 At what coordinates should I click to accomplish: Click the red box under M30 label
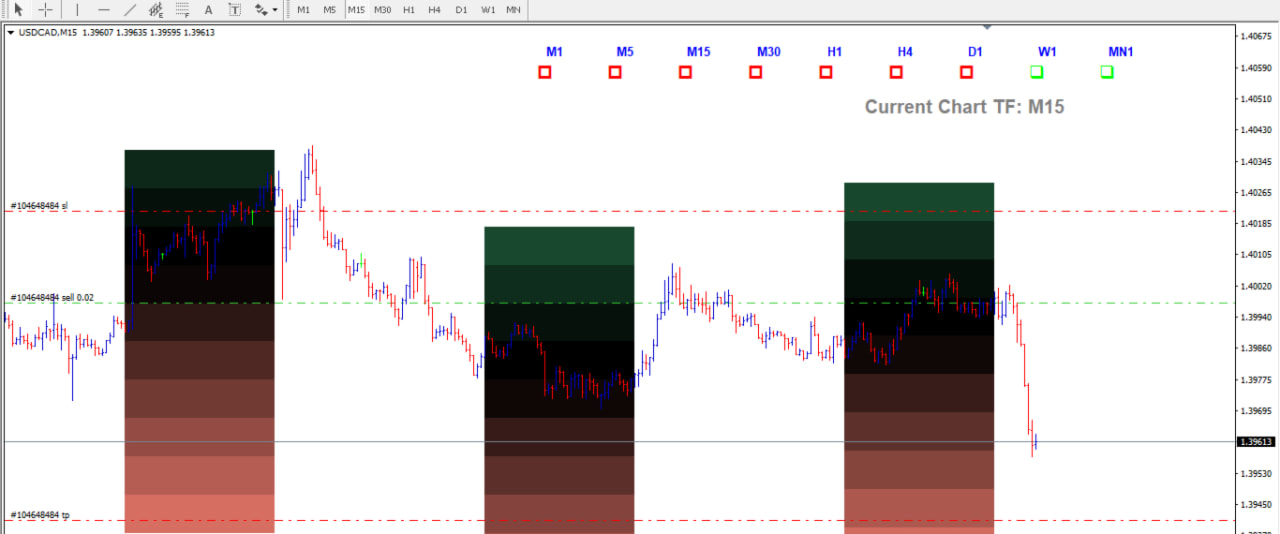756,72
